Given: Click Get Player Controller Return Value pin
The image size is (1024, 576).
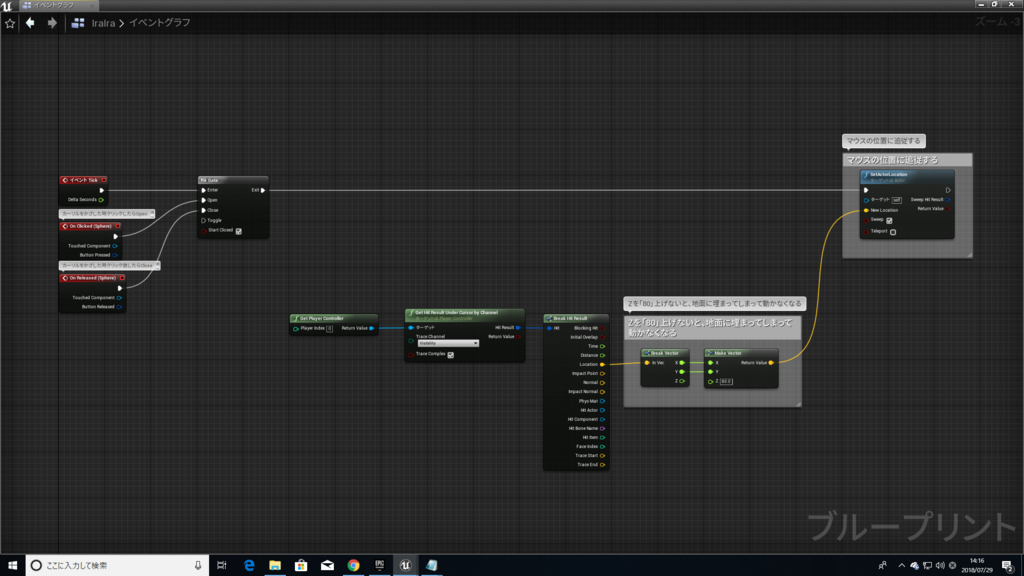Looking at the screenshot, I should pos(372,328).
